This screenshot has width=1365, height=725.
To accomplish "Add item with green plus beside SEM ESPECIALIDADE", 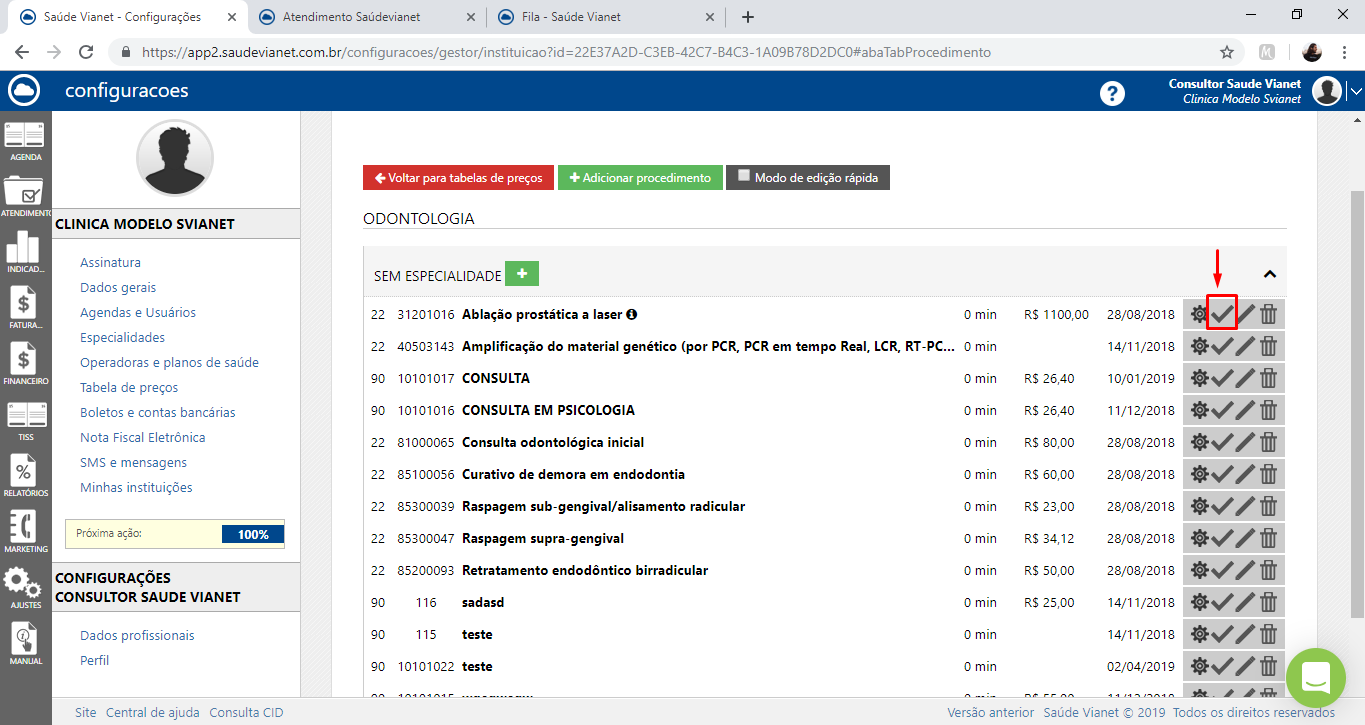I will click(522, 273).
